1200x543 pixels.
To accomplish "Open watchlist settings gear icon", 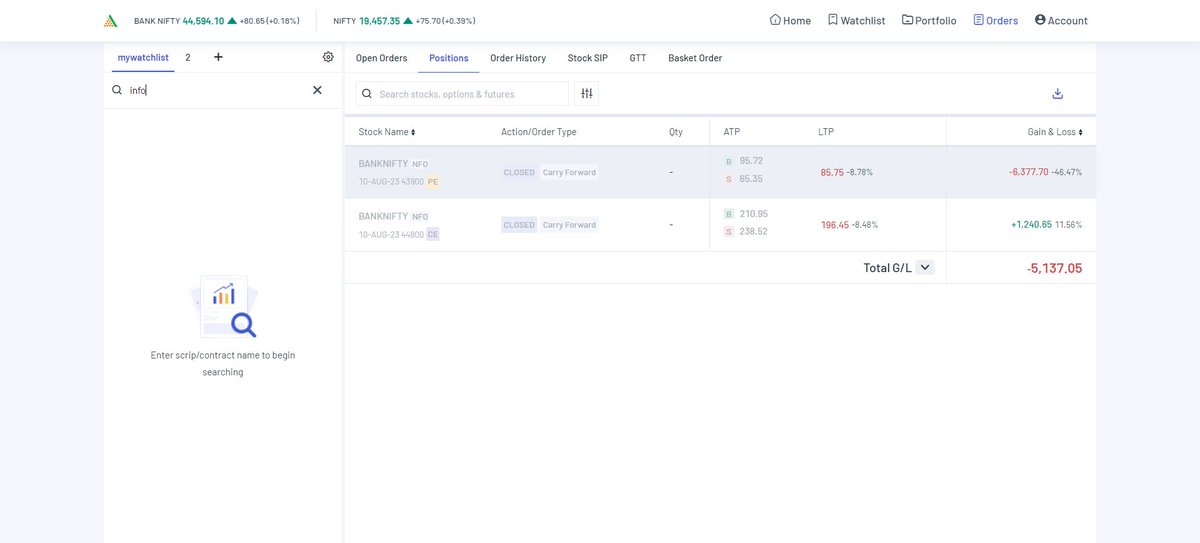I will click(328, 57).
